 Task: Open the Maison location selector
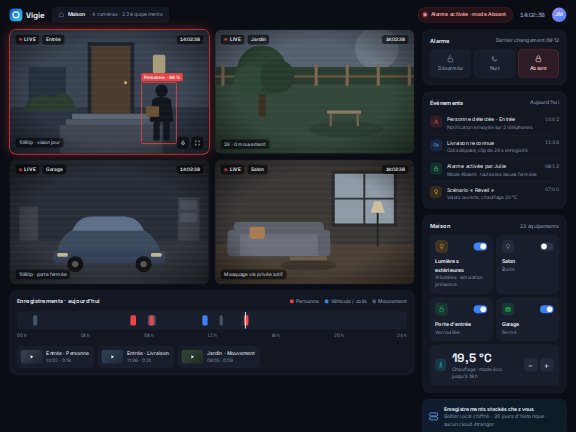(x=111, y=14)
